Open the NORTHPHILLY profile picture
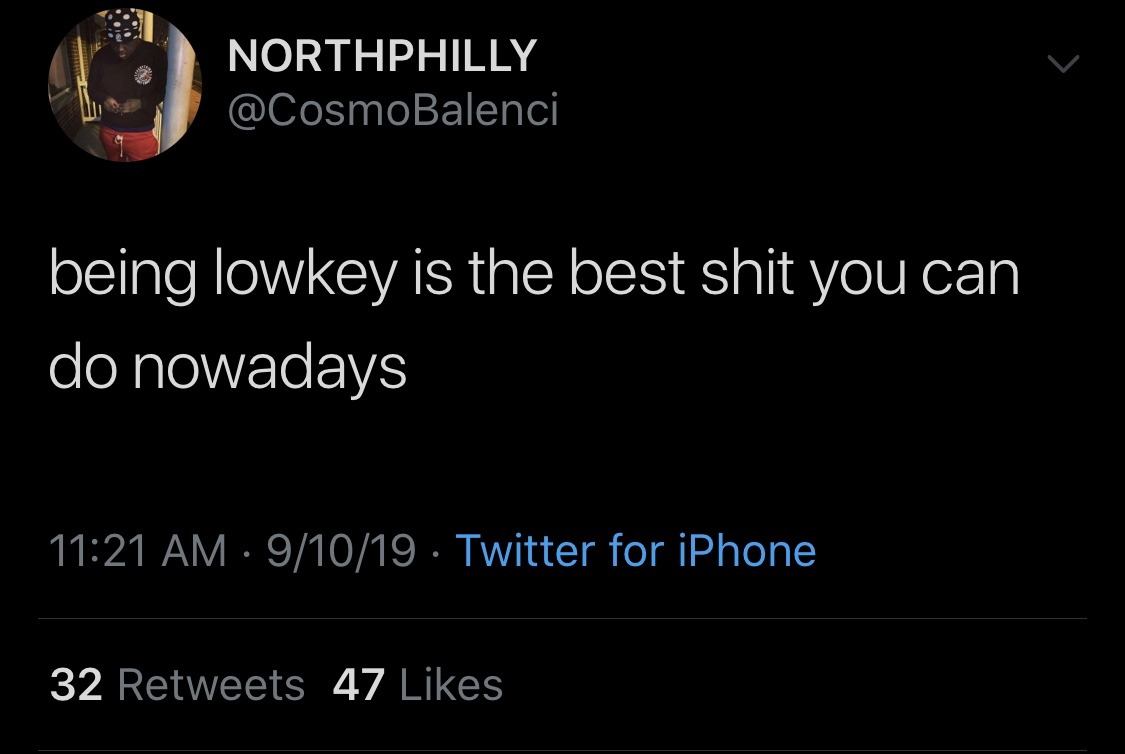The width and height of the screenshot is (1125, 754). 125,85
